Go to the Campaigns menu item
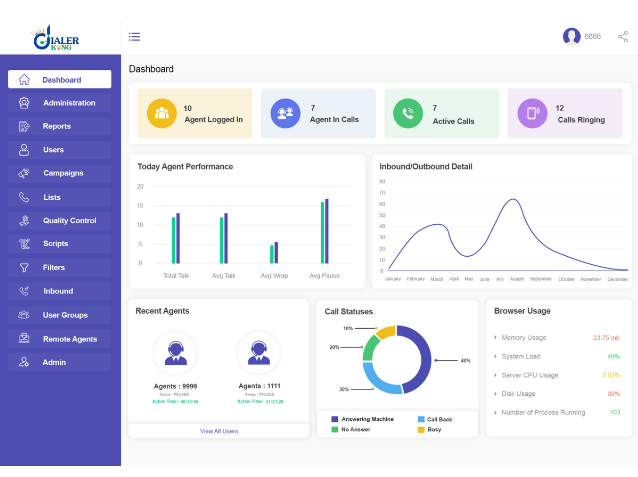Viewport: 638px width, 477px height. click(x=59, y=173)
